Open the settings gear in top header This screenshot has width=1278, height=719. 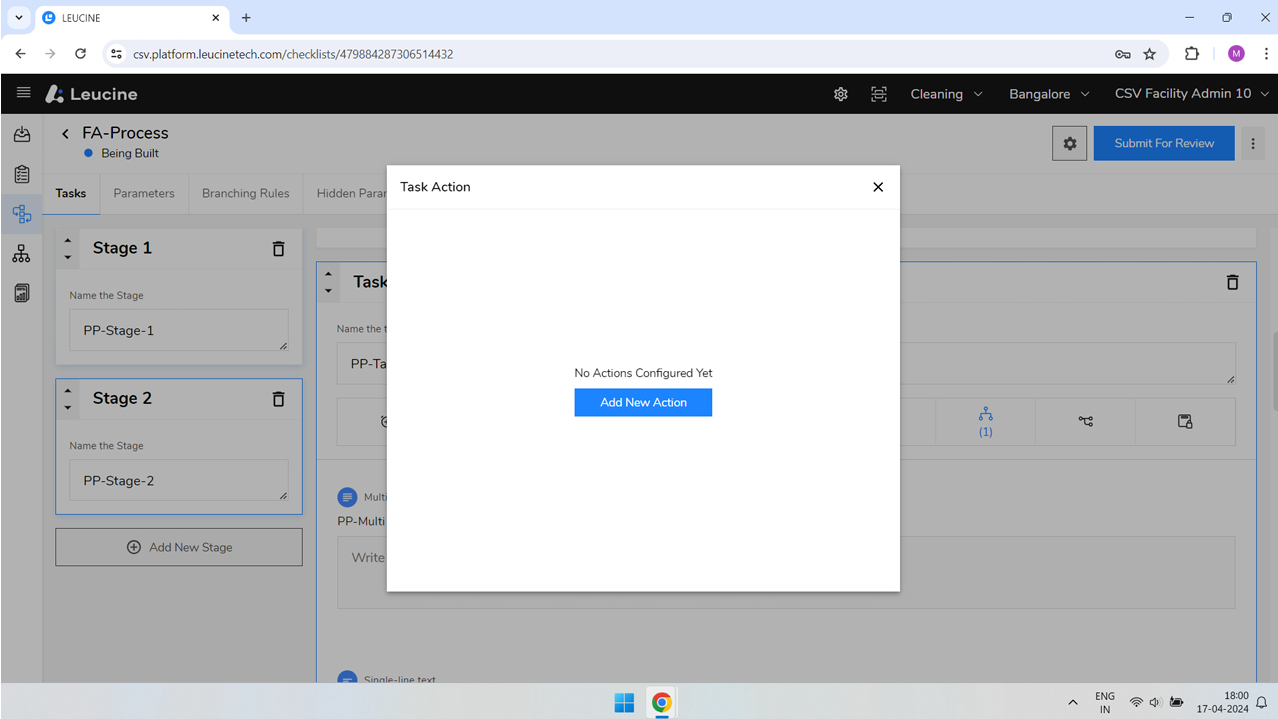[840, 93]
